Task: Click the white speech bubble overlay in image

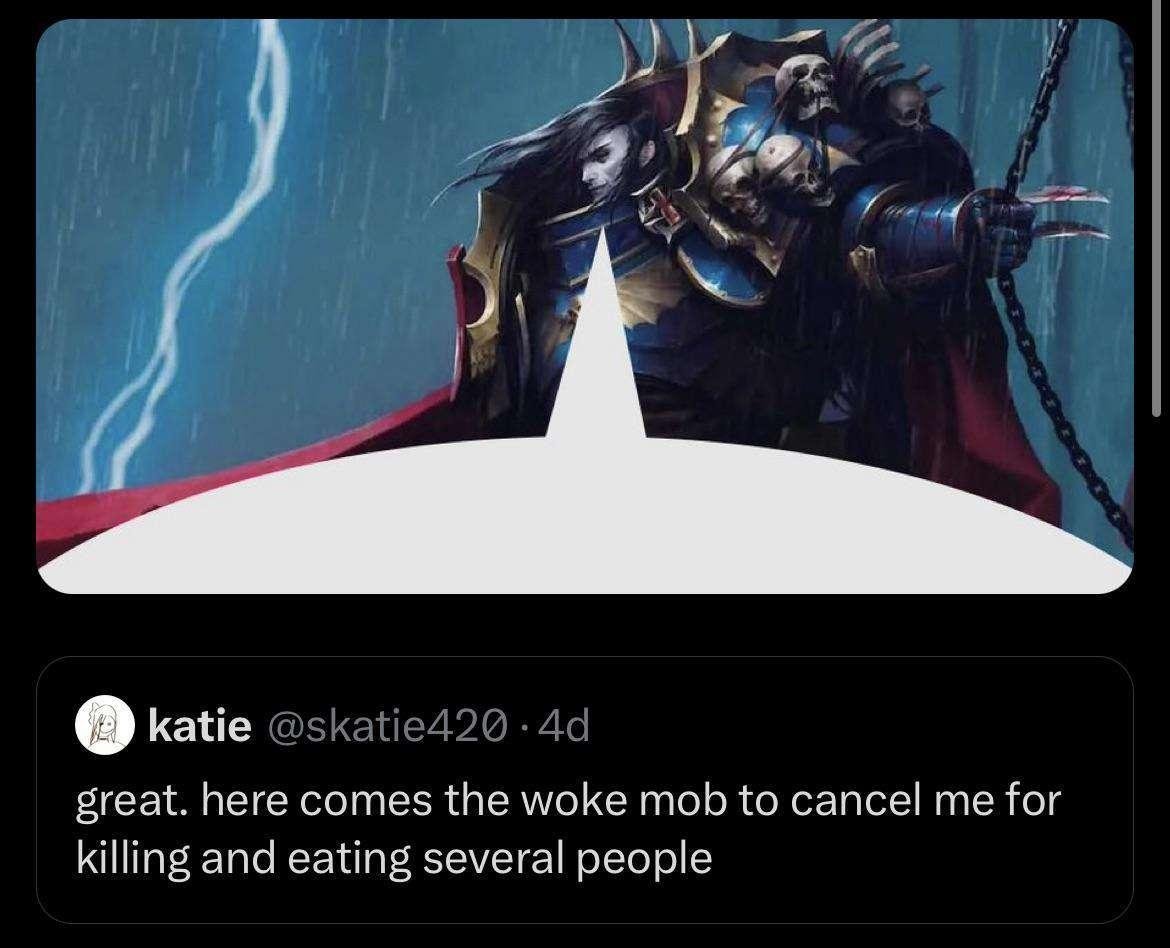Action: [x=584, y=515]
